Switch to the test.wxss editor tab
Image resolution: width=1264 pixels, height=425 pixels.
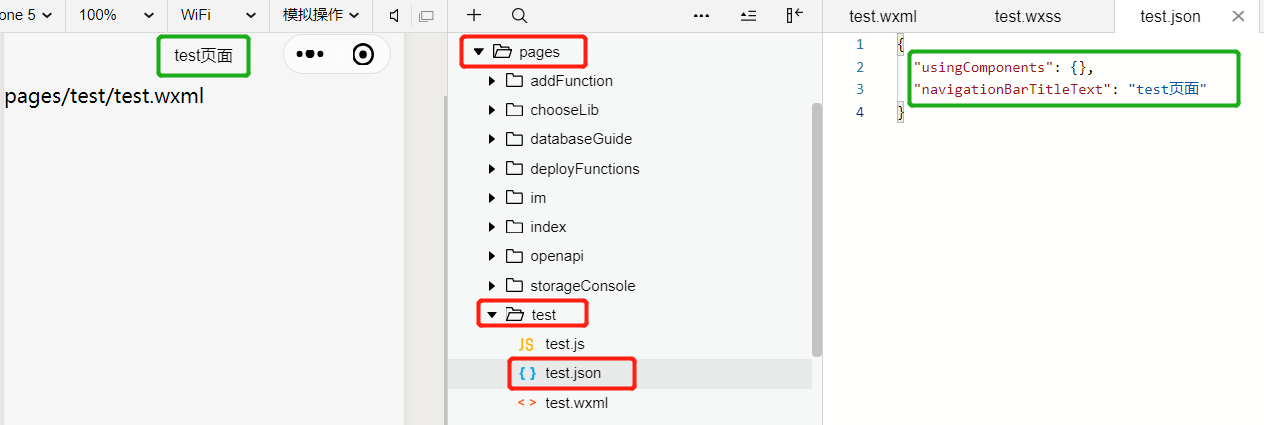[x=1028, y=16]
